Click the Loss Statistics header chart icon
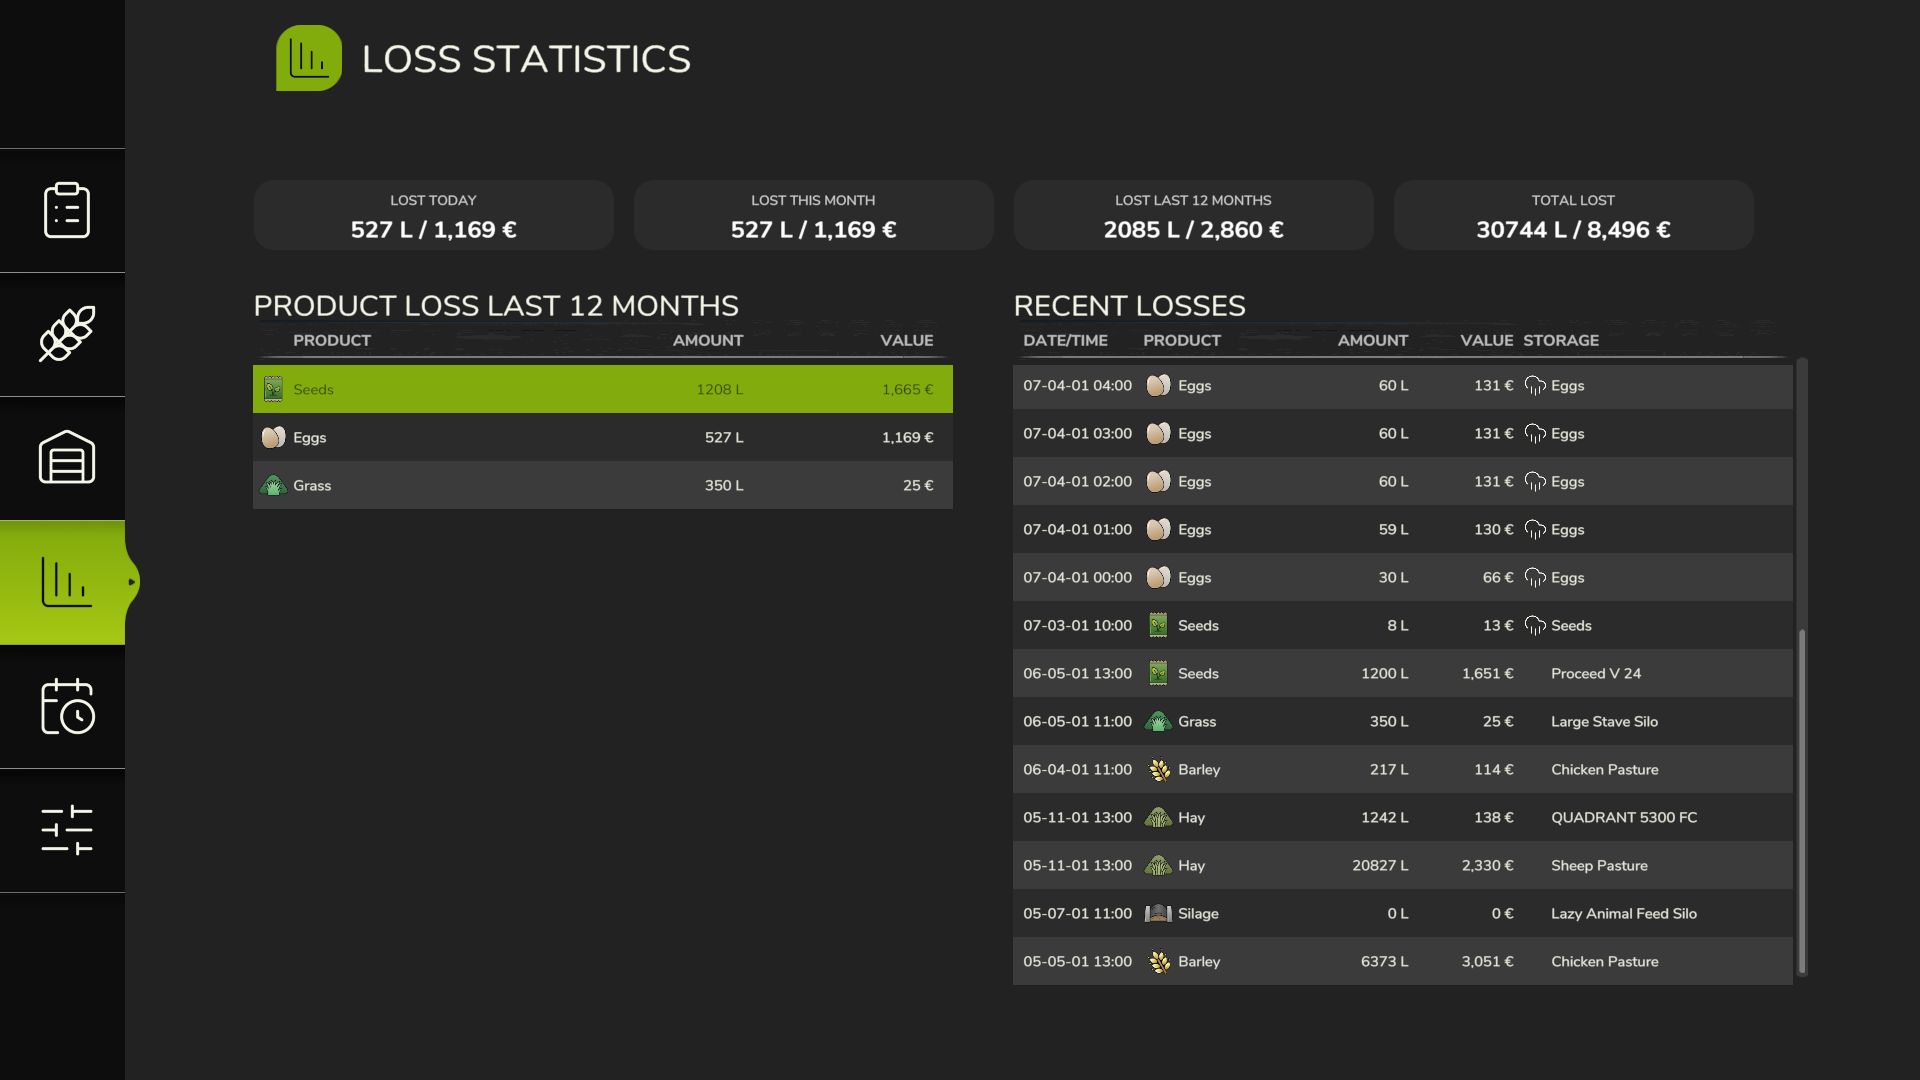 pos(308,58)
